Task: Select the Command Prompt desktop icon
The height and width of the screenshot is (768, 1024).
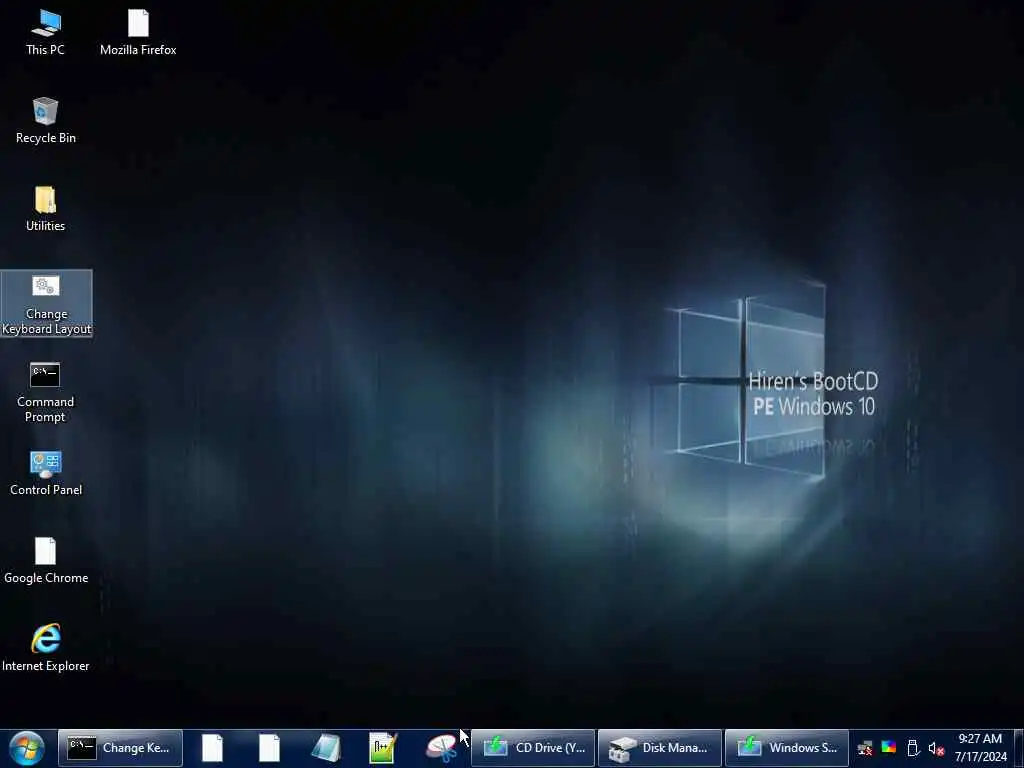Action: [45, 392]
